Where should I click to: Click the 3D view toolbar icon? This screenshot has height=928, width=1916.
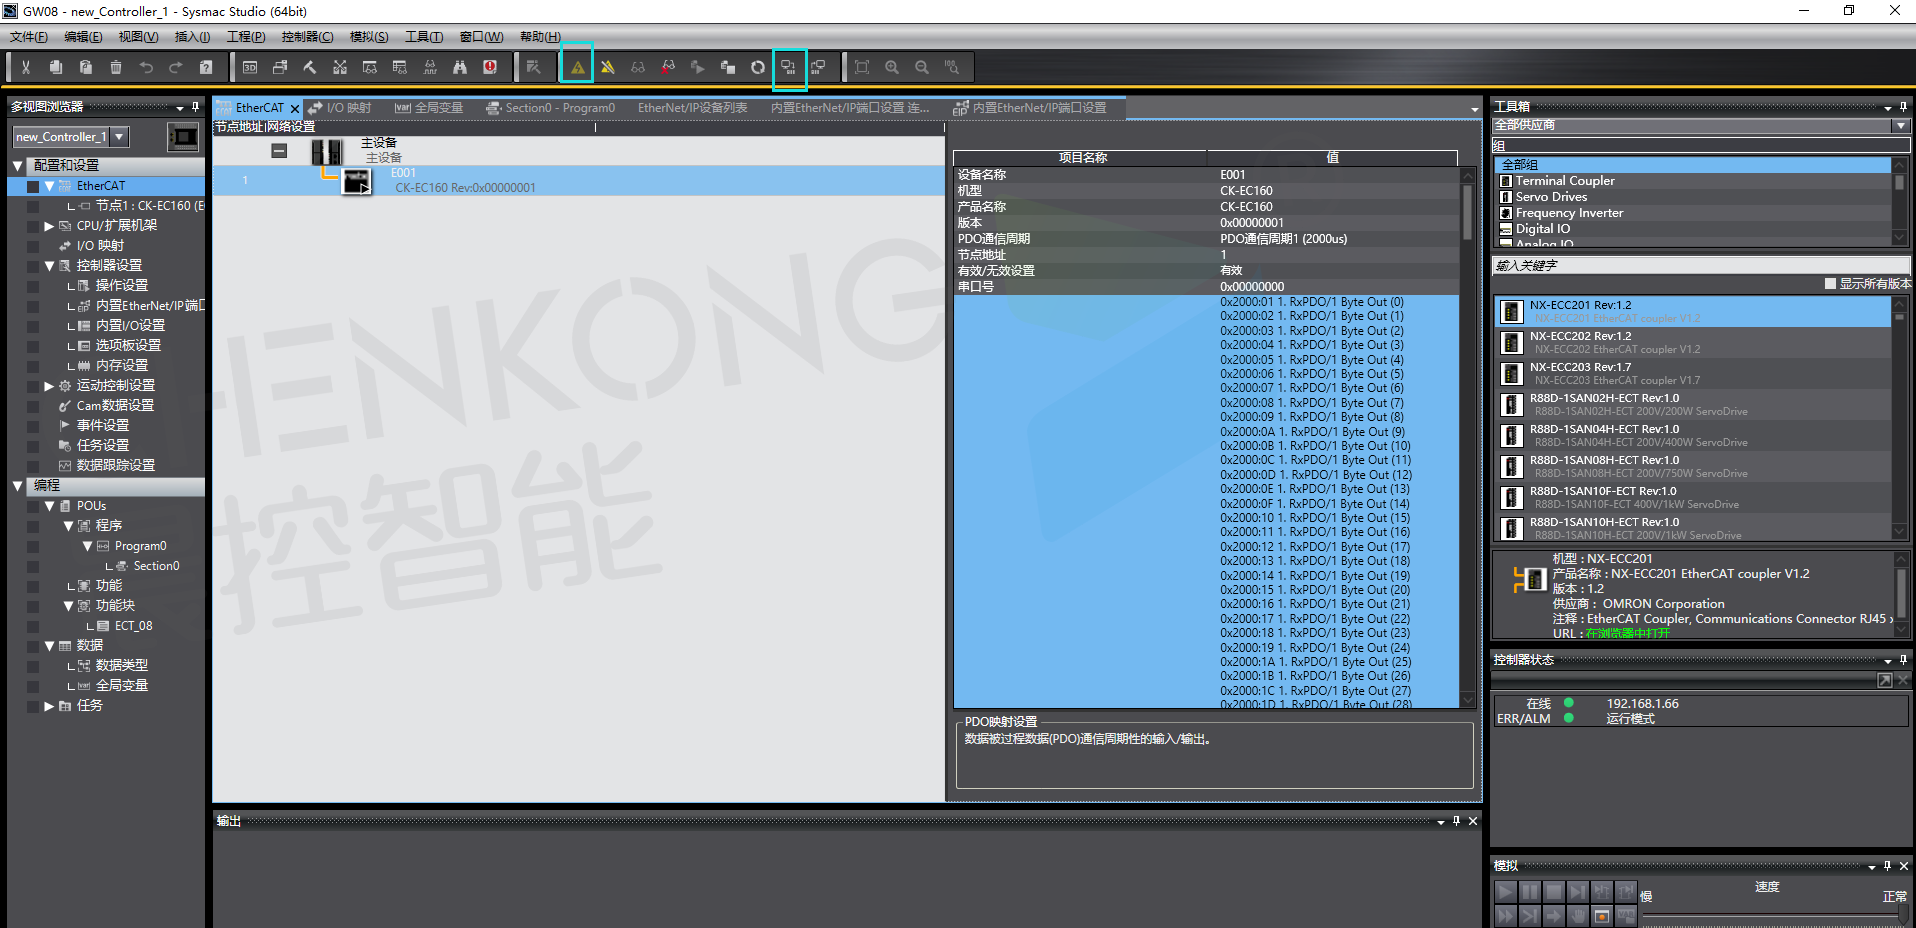click(x=250, y=67)
